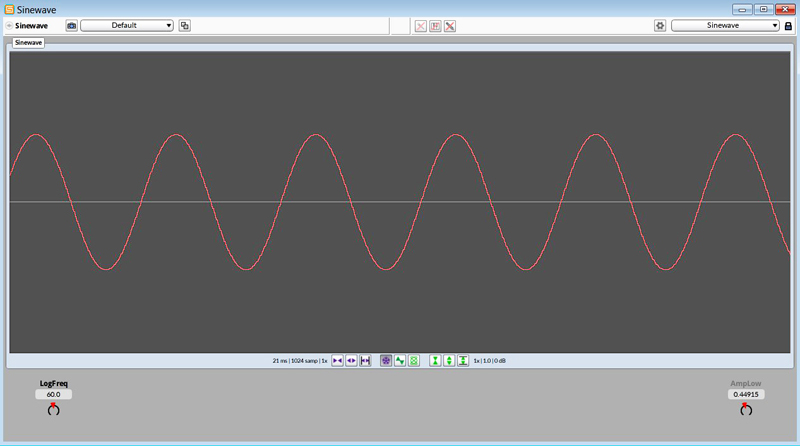The image size is (800, 446).
Task: Maximize the Sinewave window
Action: (763, 9)
